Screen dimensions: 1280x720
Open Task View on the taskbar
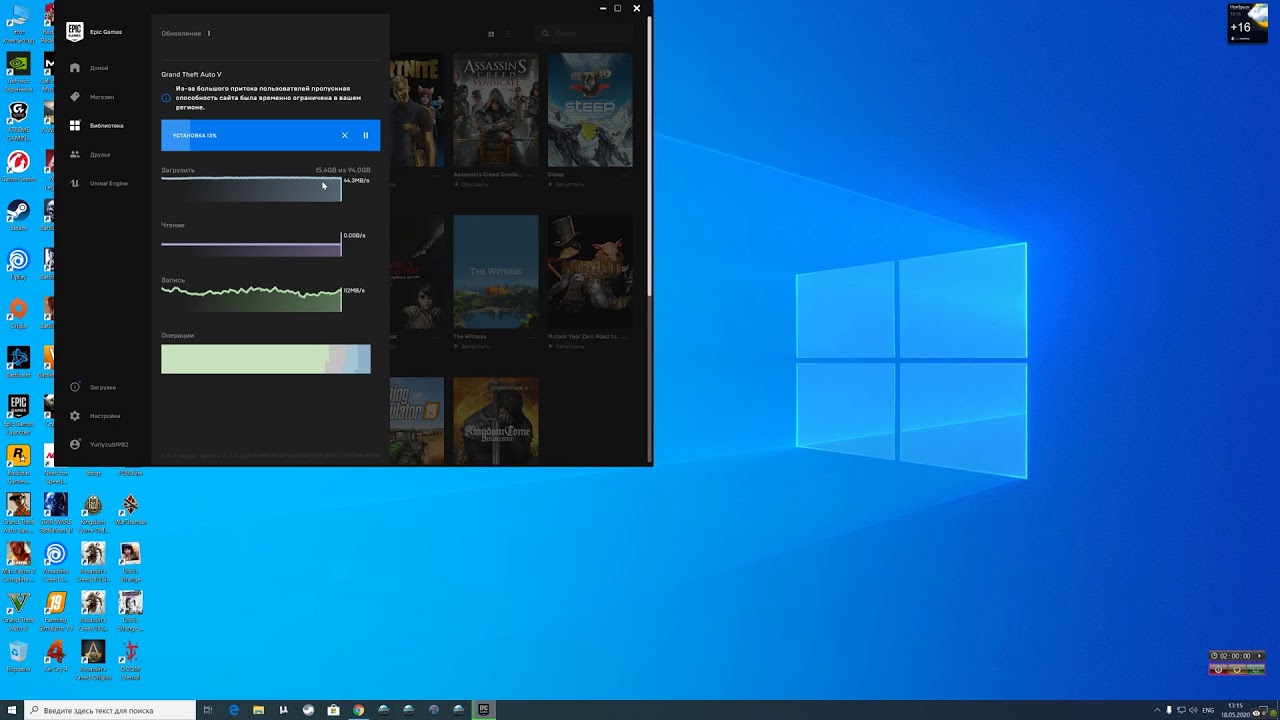point(208,710)
